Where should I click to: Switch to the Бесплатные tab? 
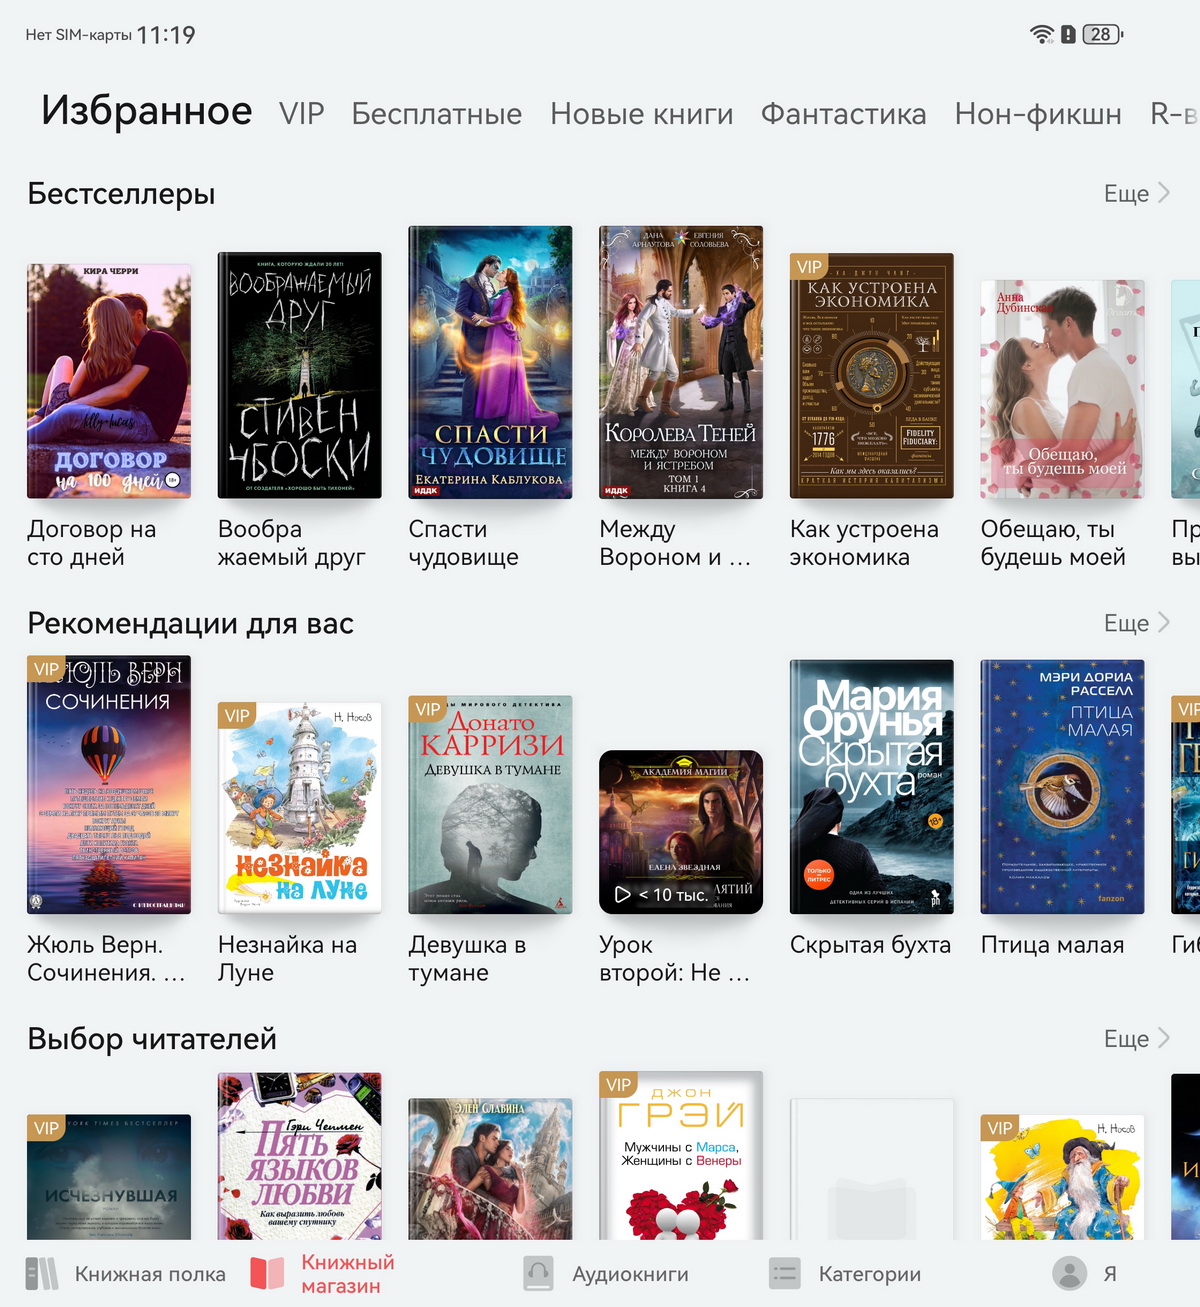(436, 114)
